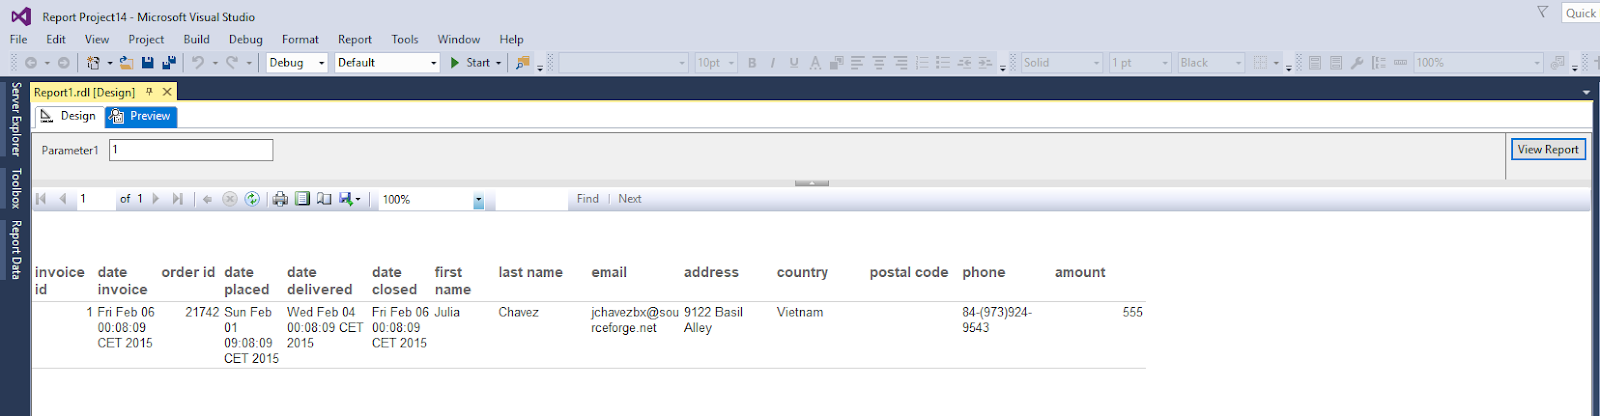Open Page Setup icon

click(x=324, y=199)
